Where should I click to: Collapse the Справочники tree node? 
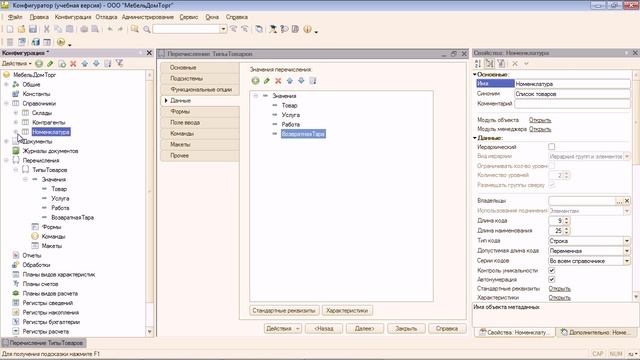(x=6, y=104)
